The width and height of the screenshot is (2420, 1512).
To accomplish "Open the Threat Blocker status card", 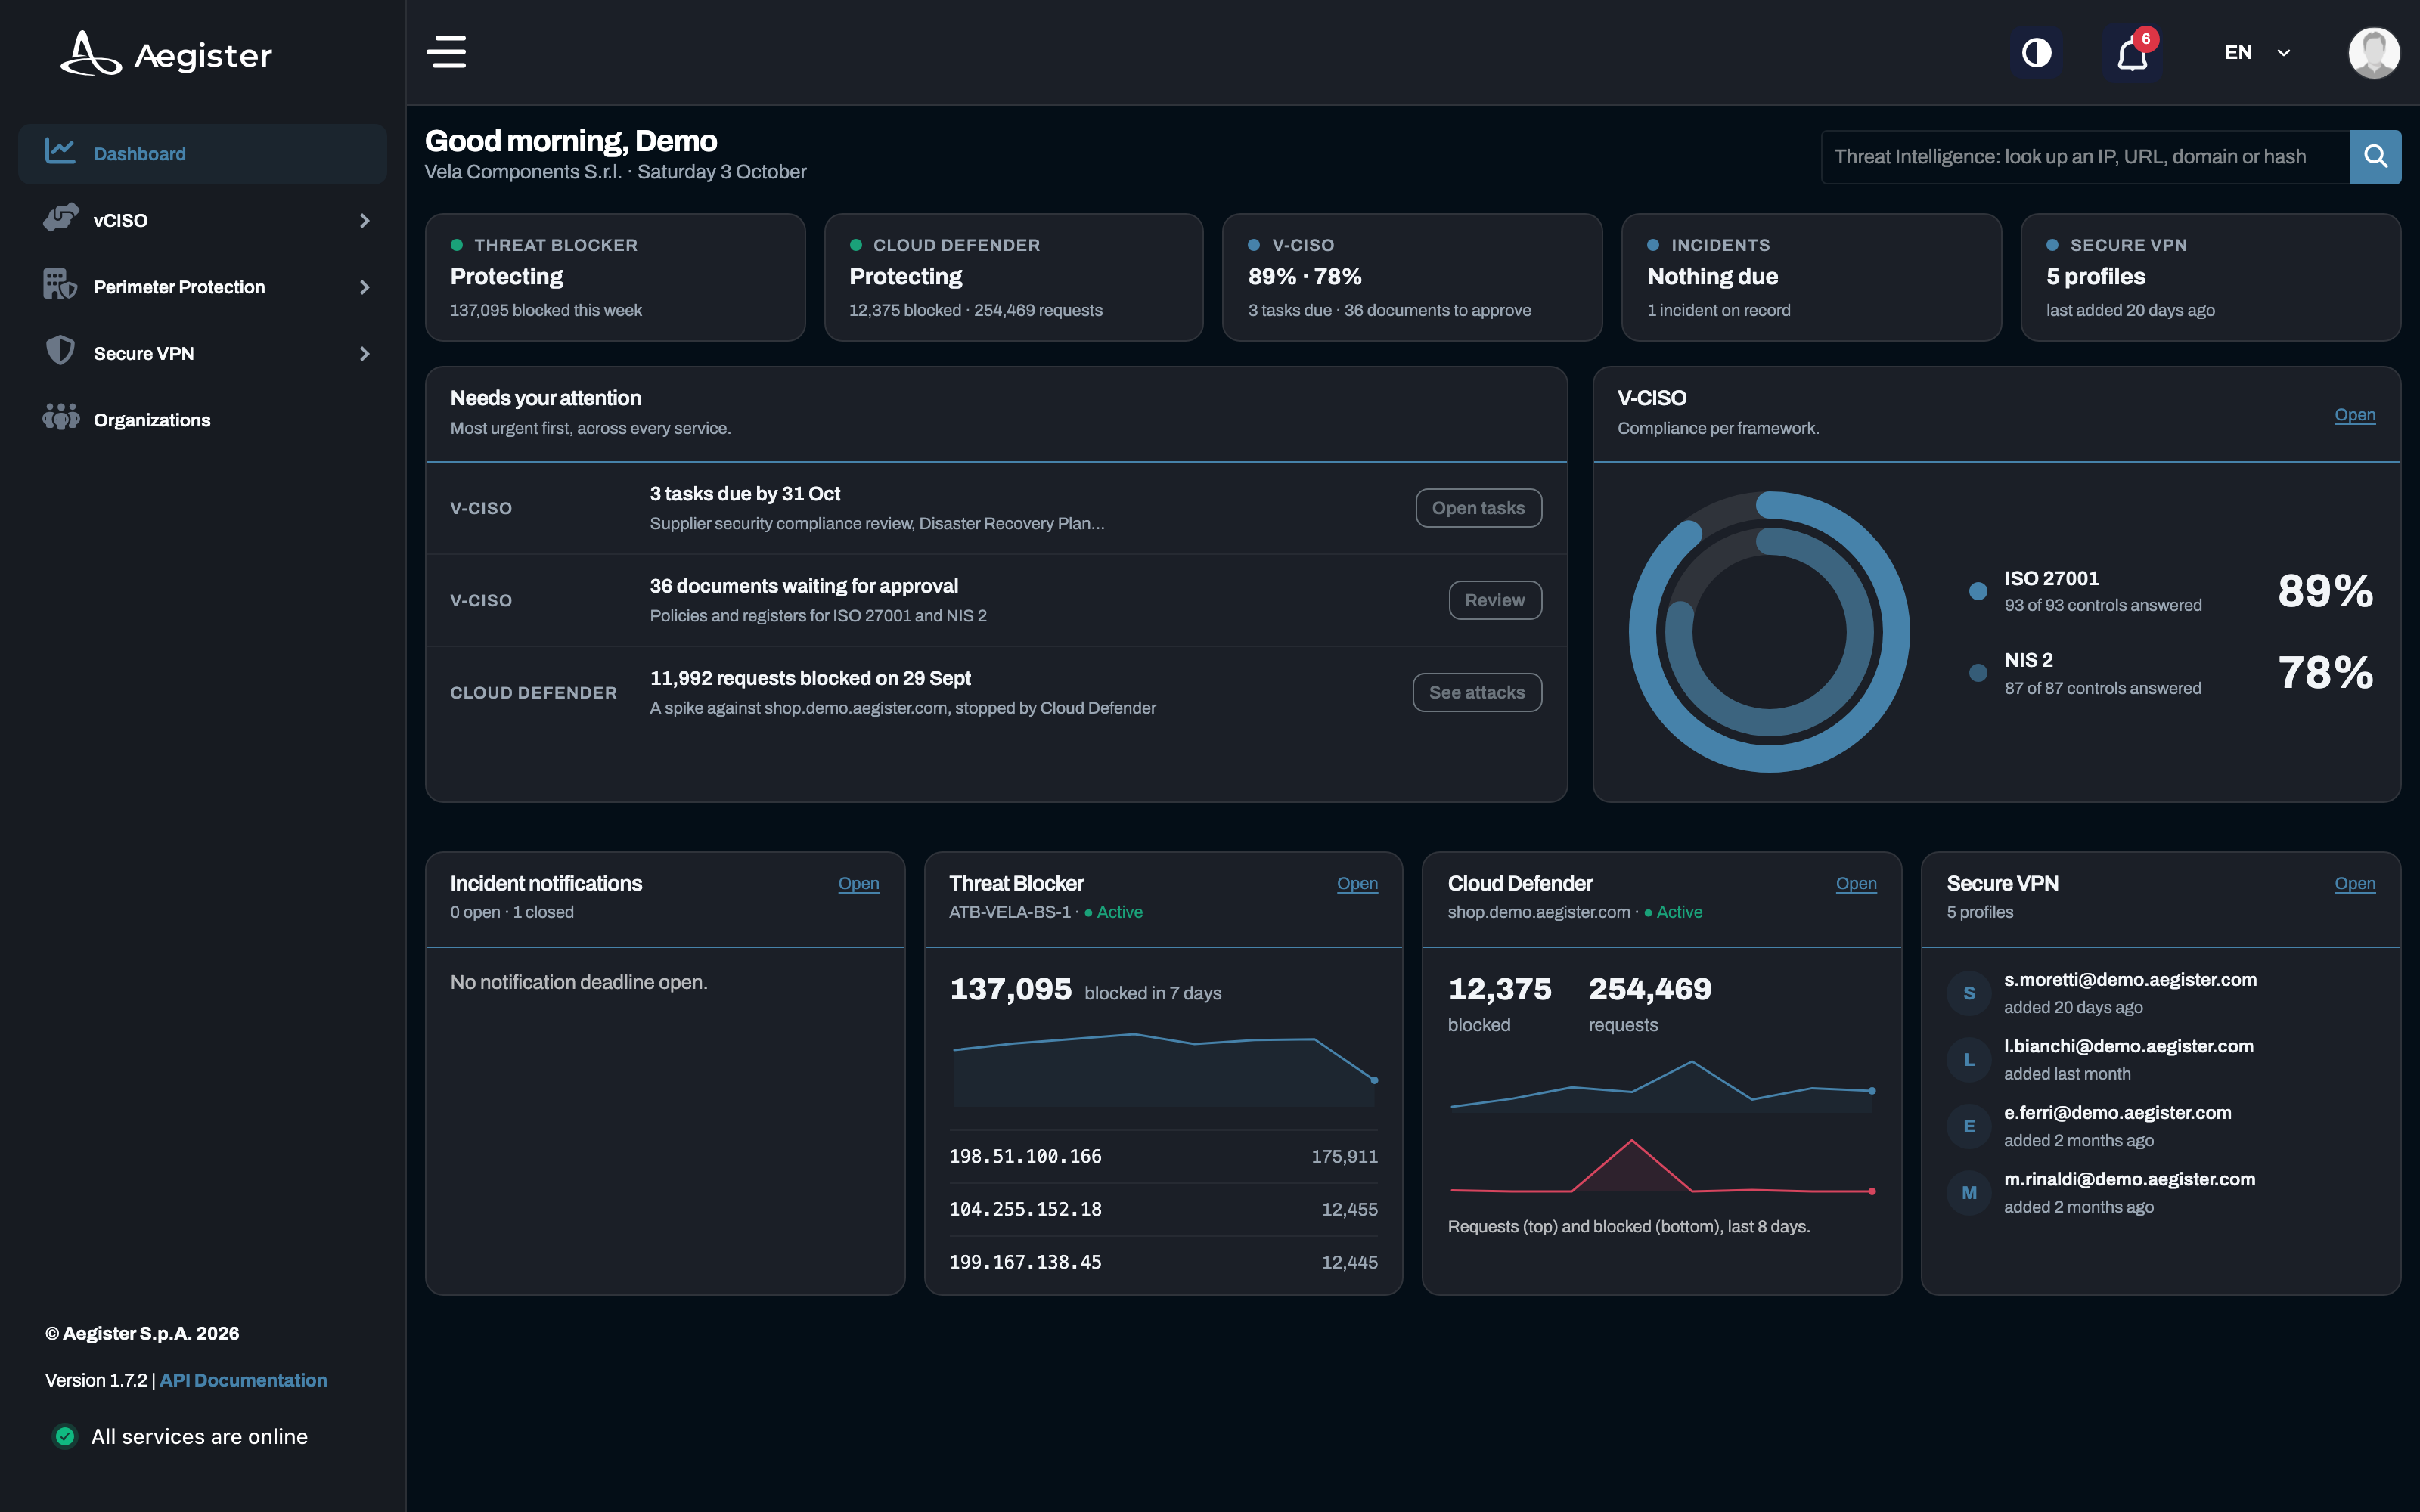I will click(615, 277).
